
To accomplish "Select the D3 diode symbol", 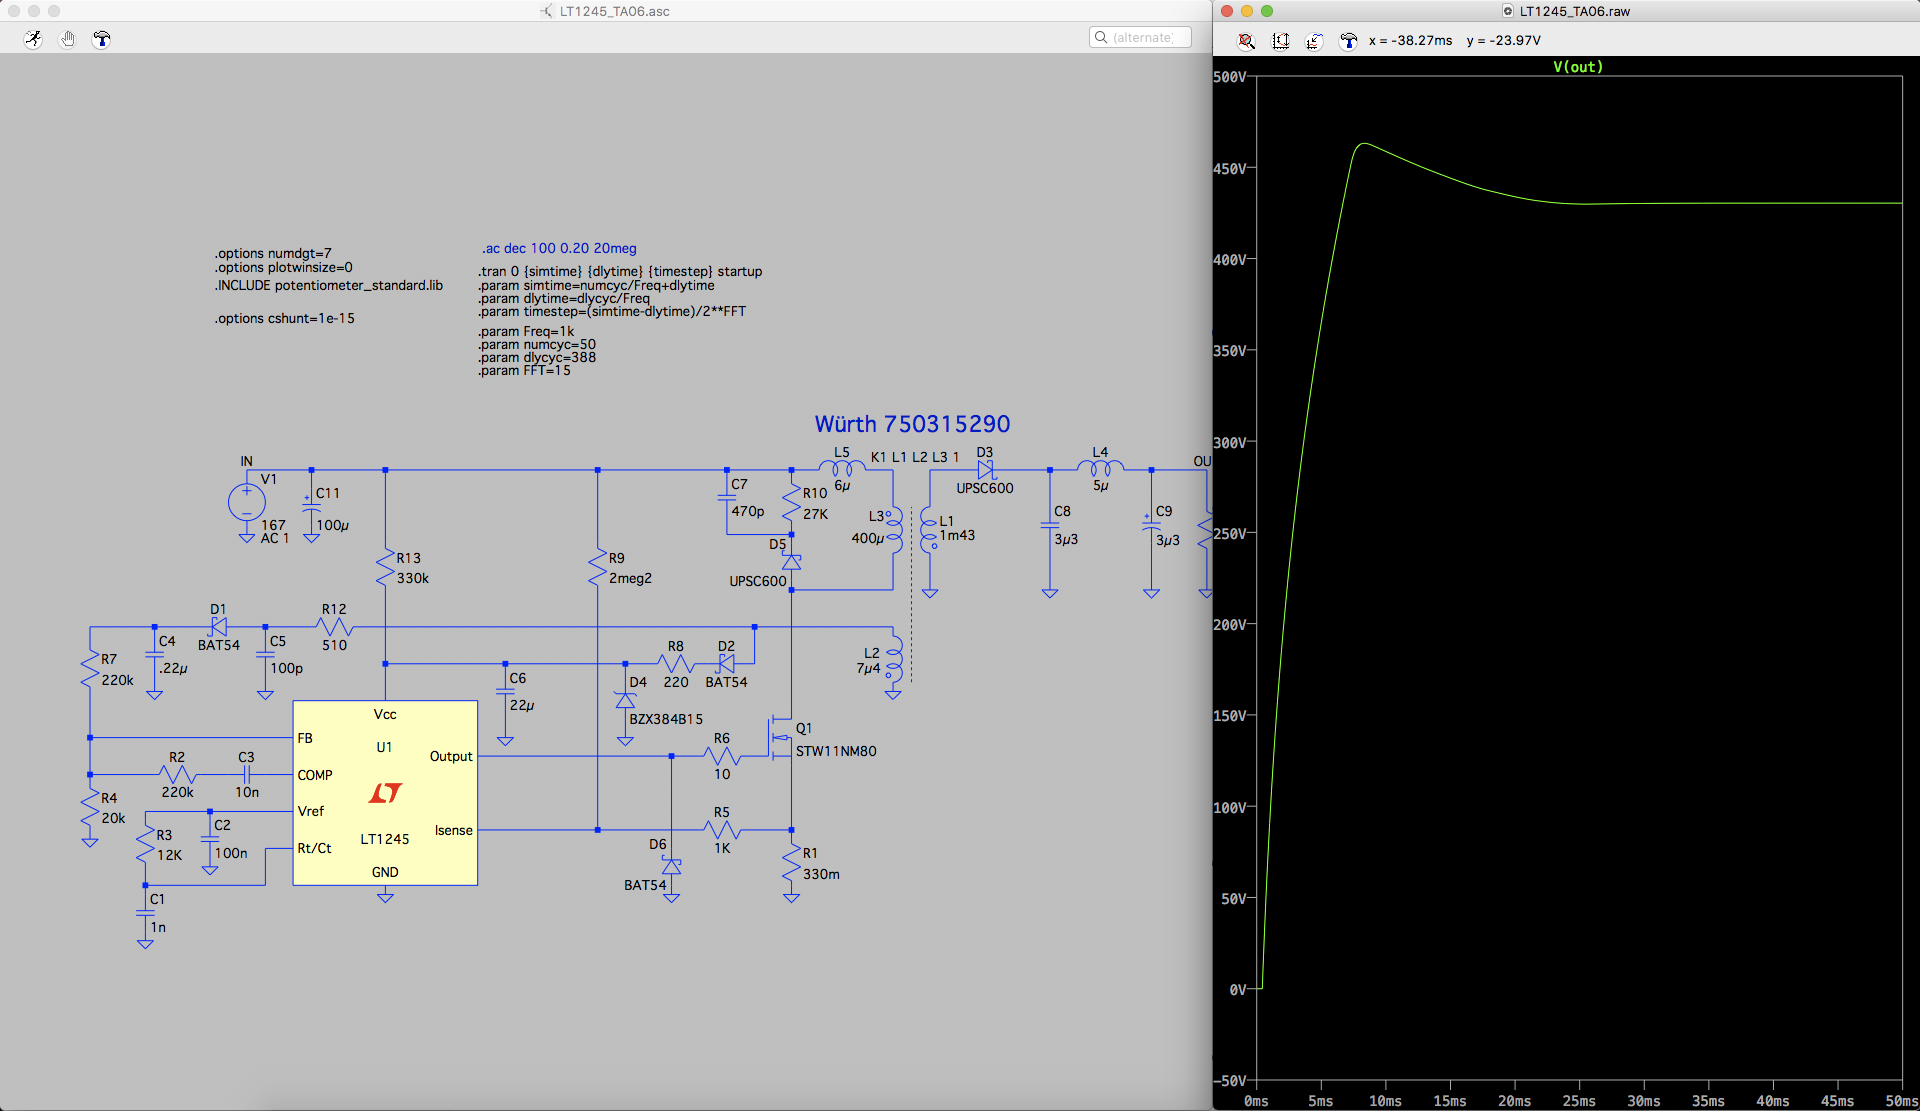I will click(x=985, y=470).
